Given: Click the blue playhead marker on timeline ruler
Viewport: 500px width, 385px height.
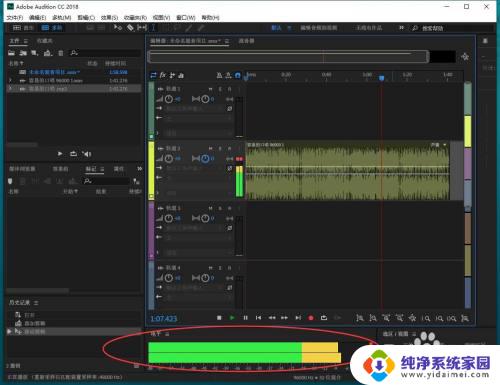Looking at the screenshot, I should [382, 78].
